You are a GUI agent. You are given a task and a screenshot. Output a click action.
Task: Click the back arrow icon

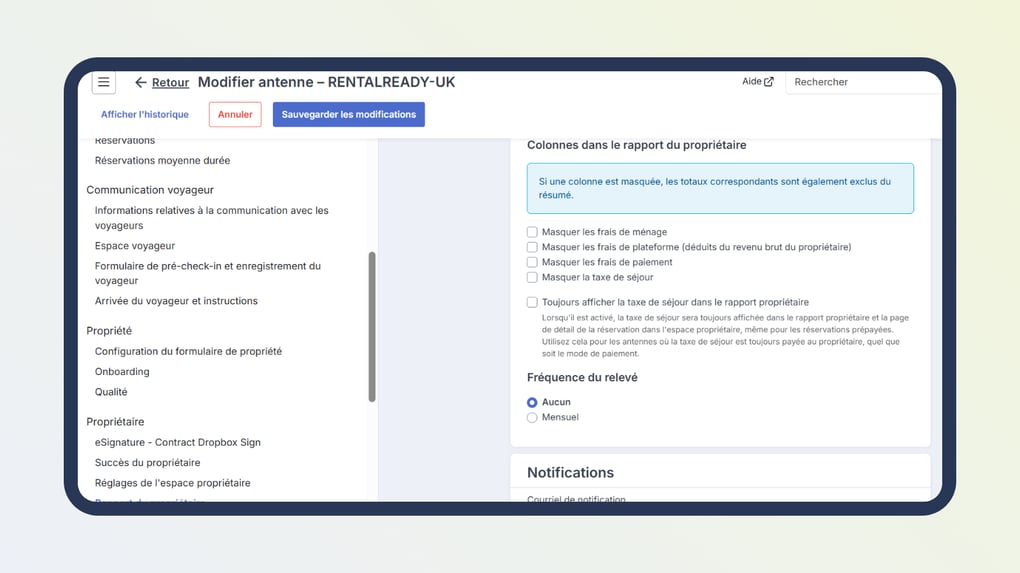click(141, 83)
